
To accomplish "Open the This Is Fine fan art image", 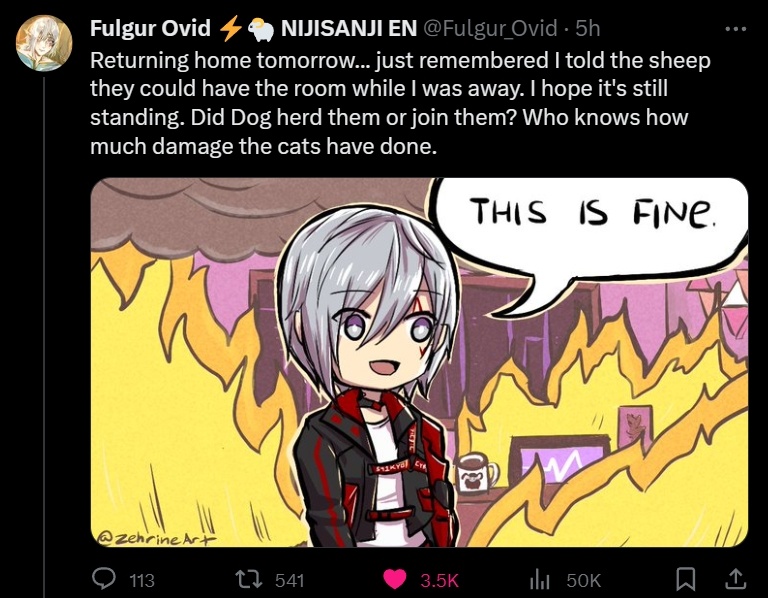I will pos(419,362).
